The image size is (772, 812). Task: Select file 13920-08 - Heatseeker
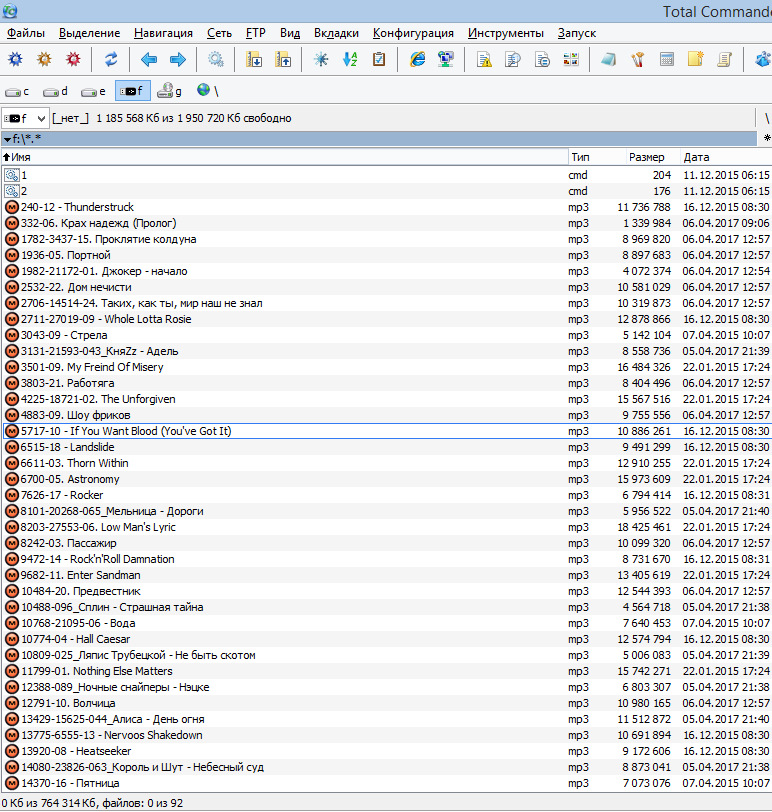coord(386,751)
